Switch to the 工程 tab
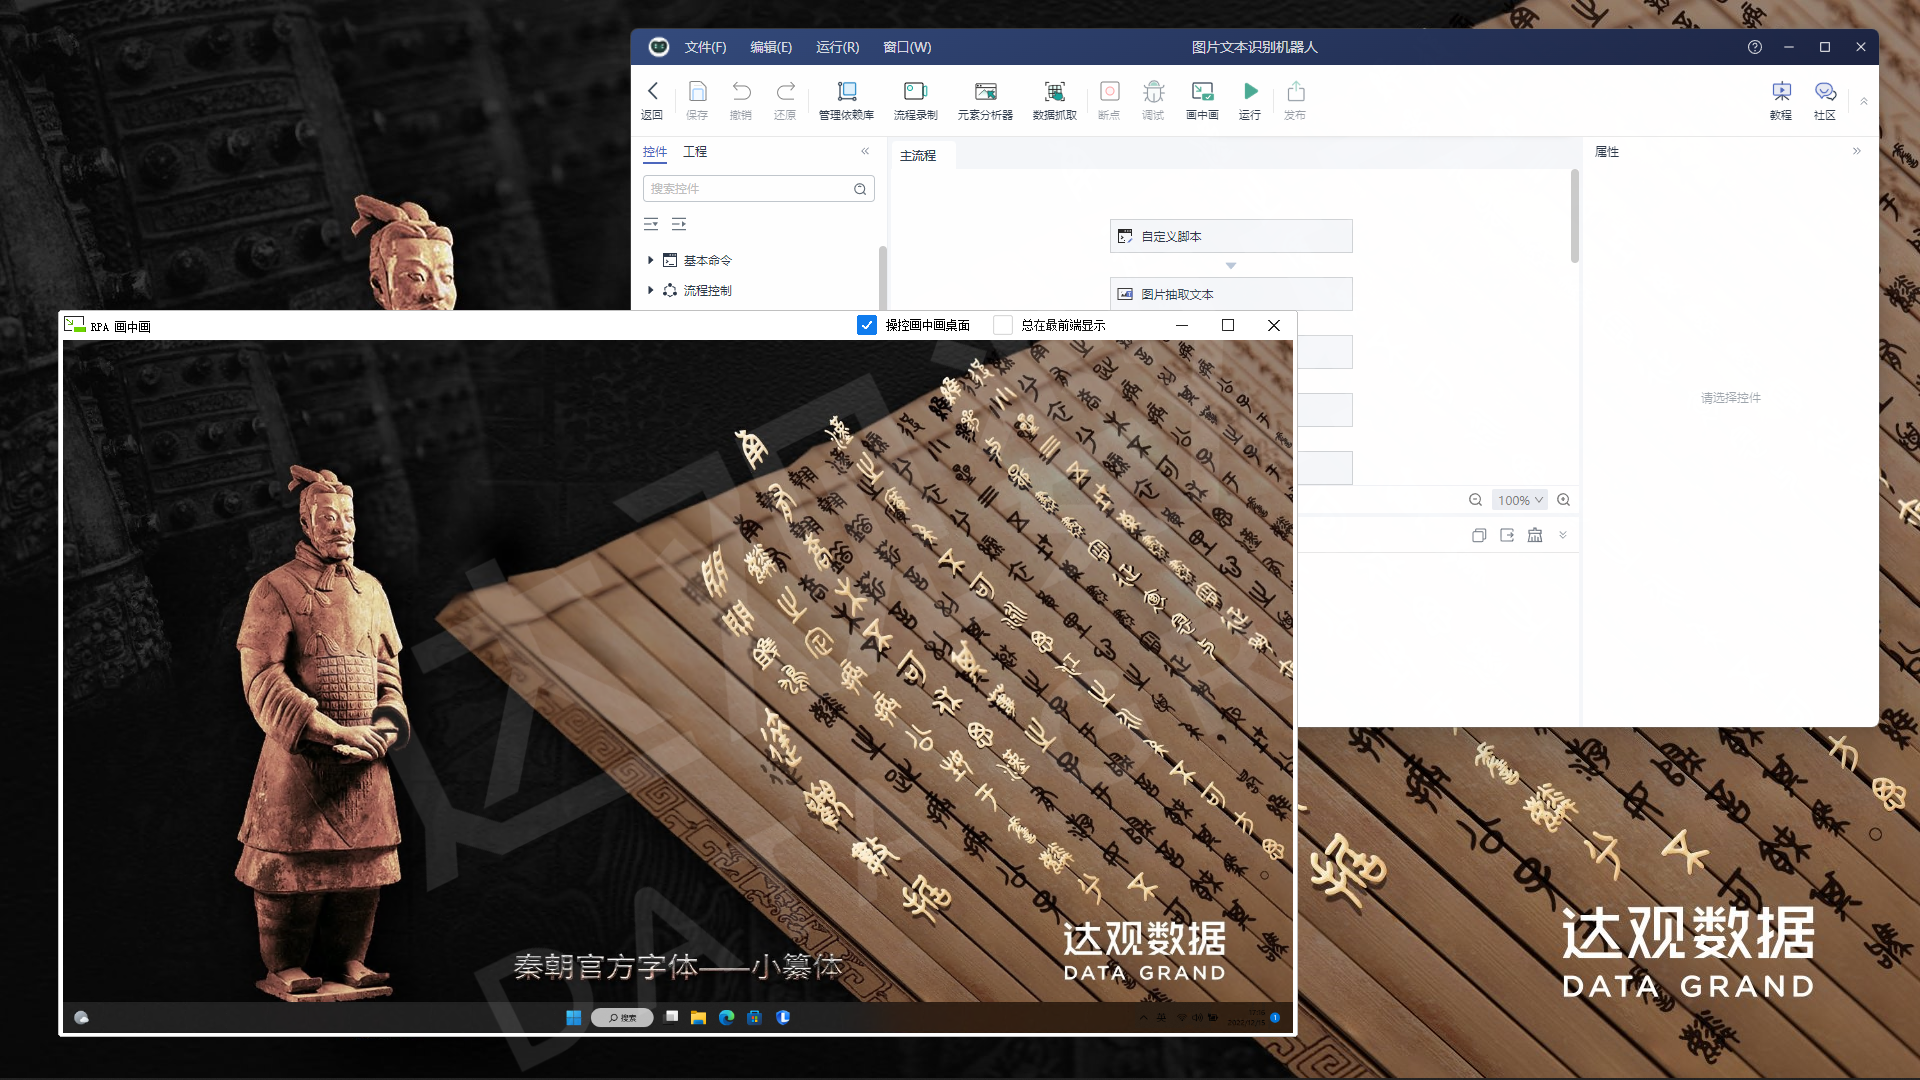The width and height of the screenshot is (1920, 1080). [x=695, y=152]
